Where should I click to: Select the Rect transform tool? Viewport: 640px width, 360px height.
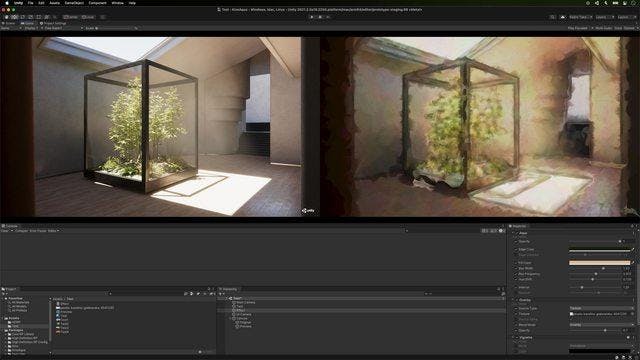38,17
